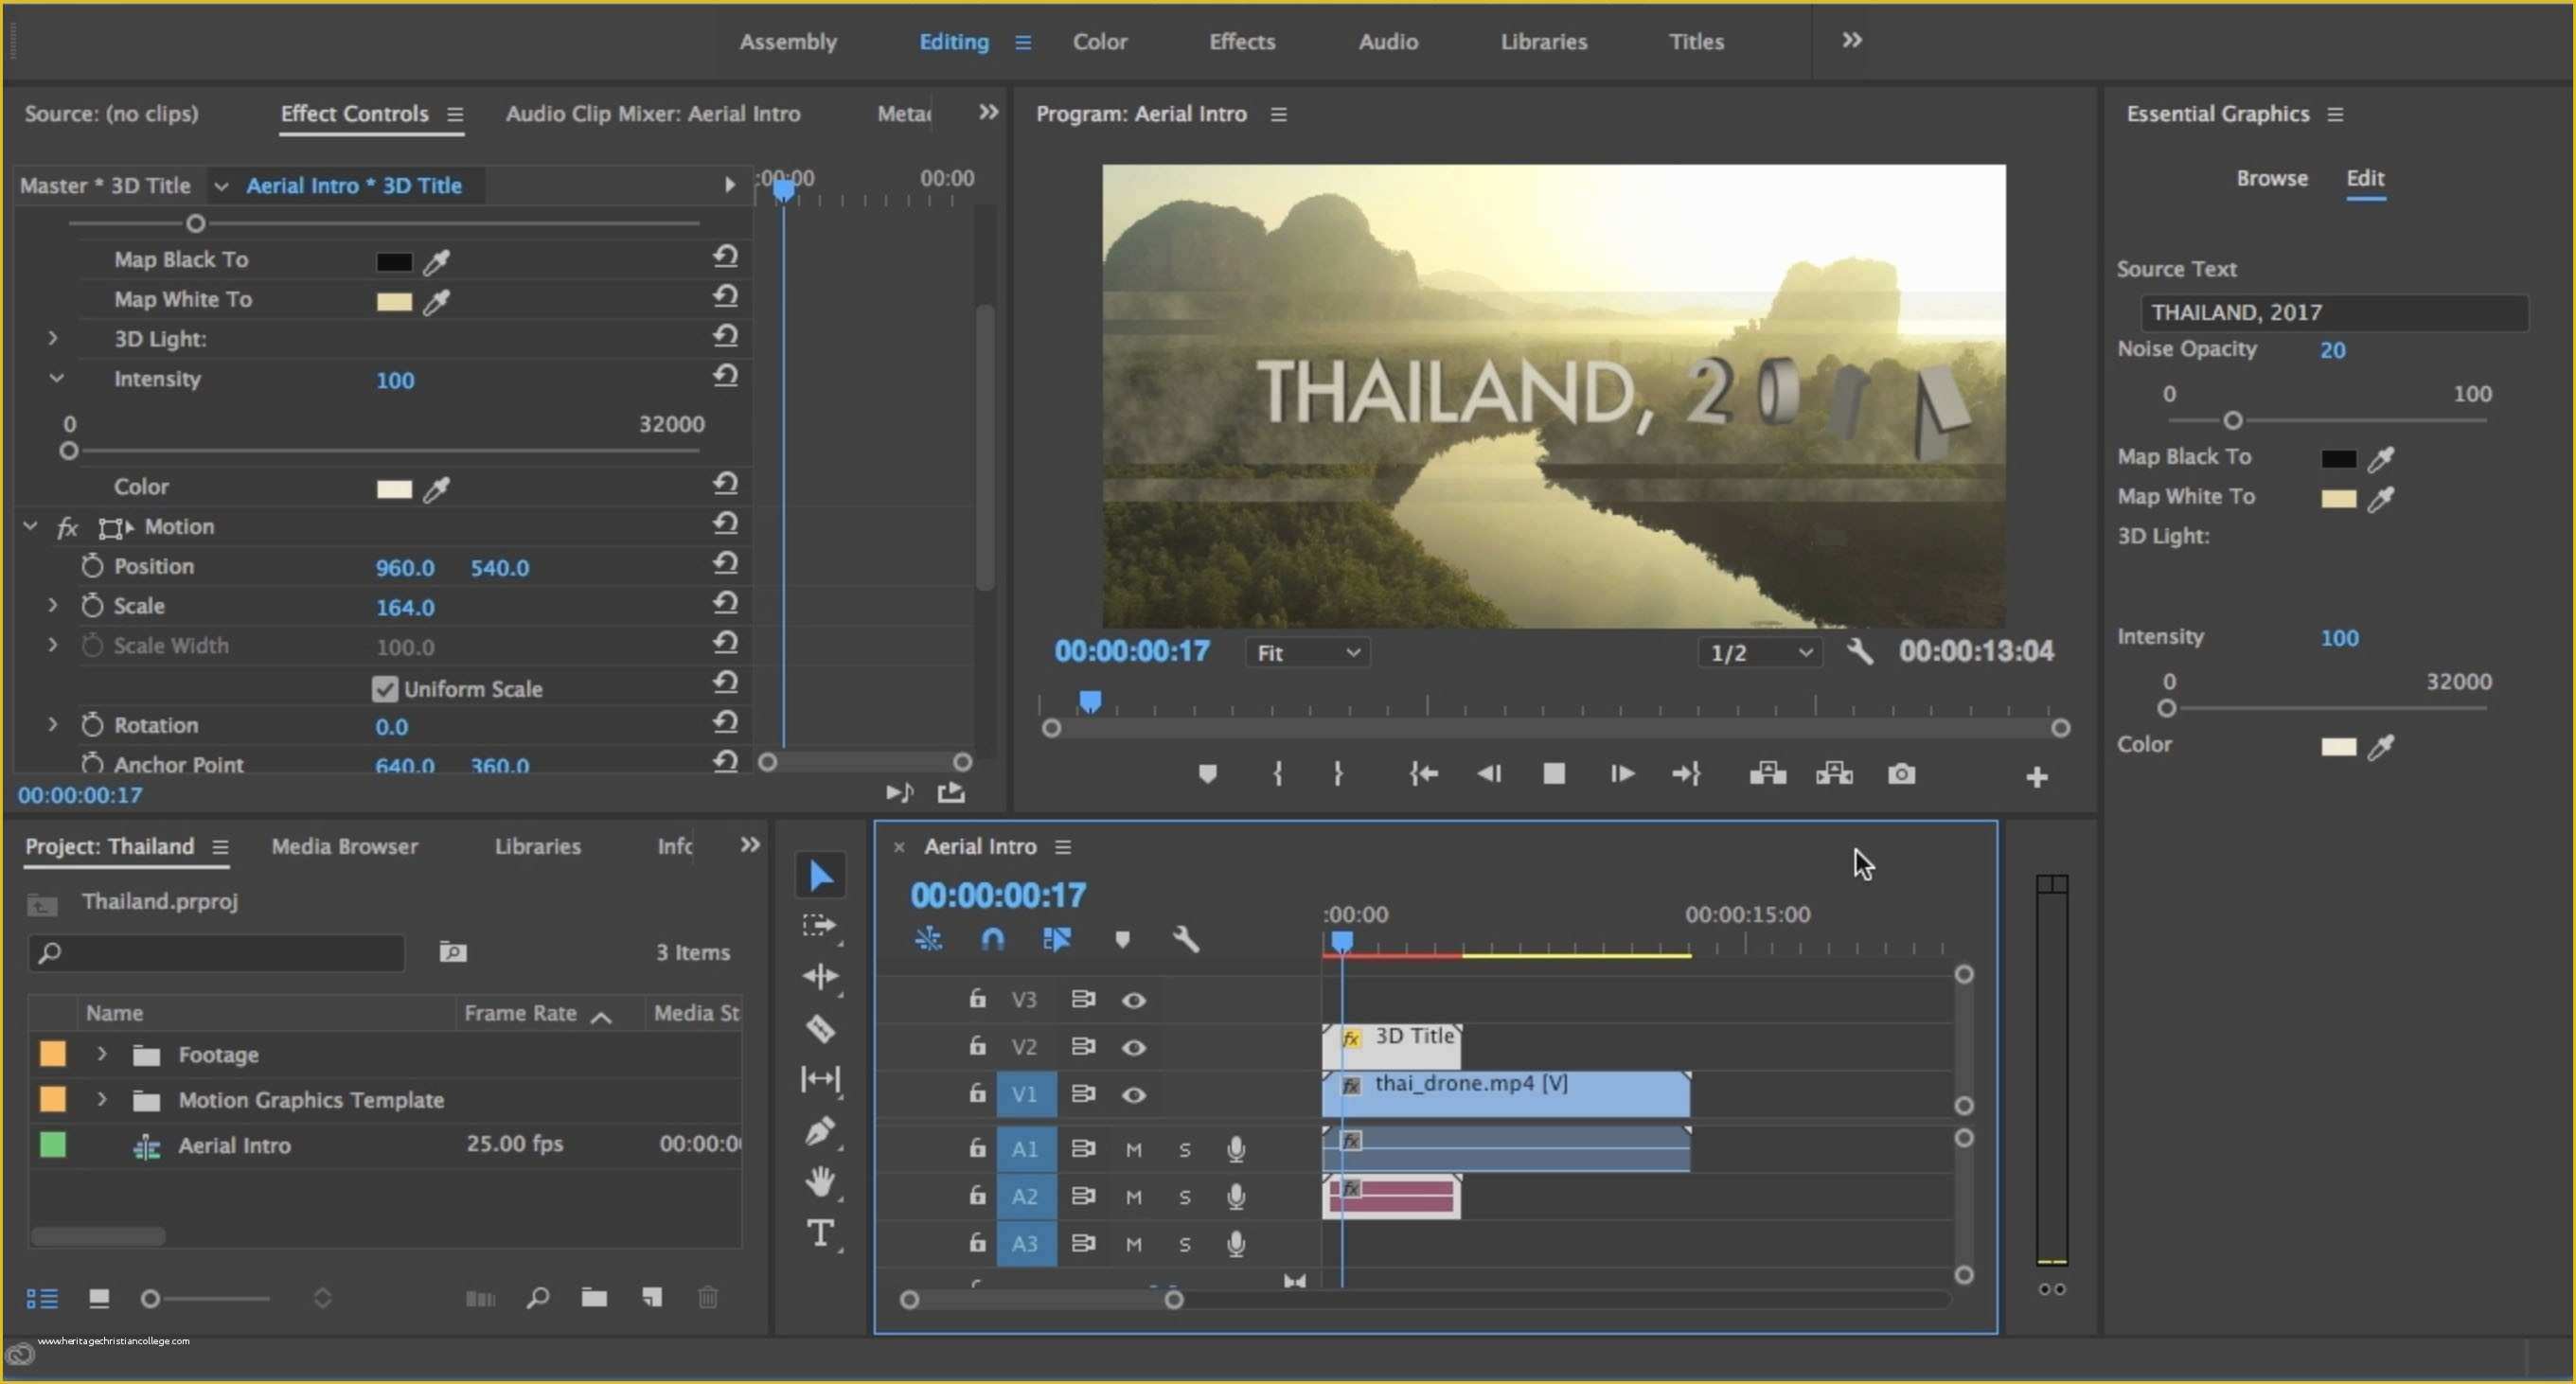2576x1384 pixels.
Task: Click the Slip tool in timeline
Action: [820, 1079]
